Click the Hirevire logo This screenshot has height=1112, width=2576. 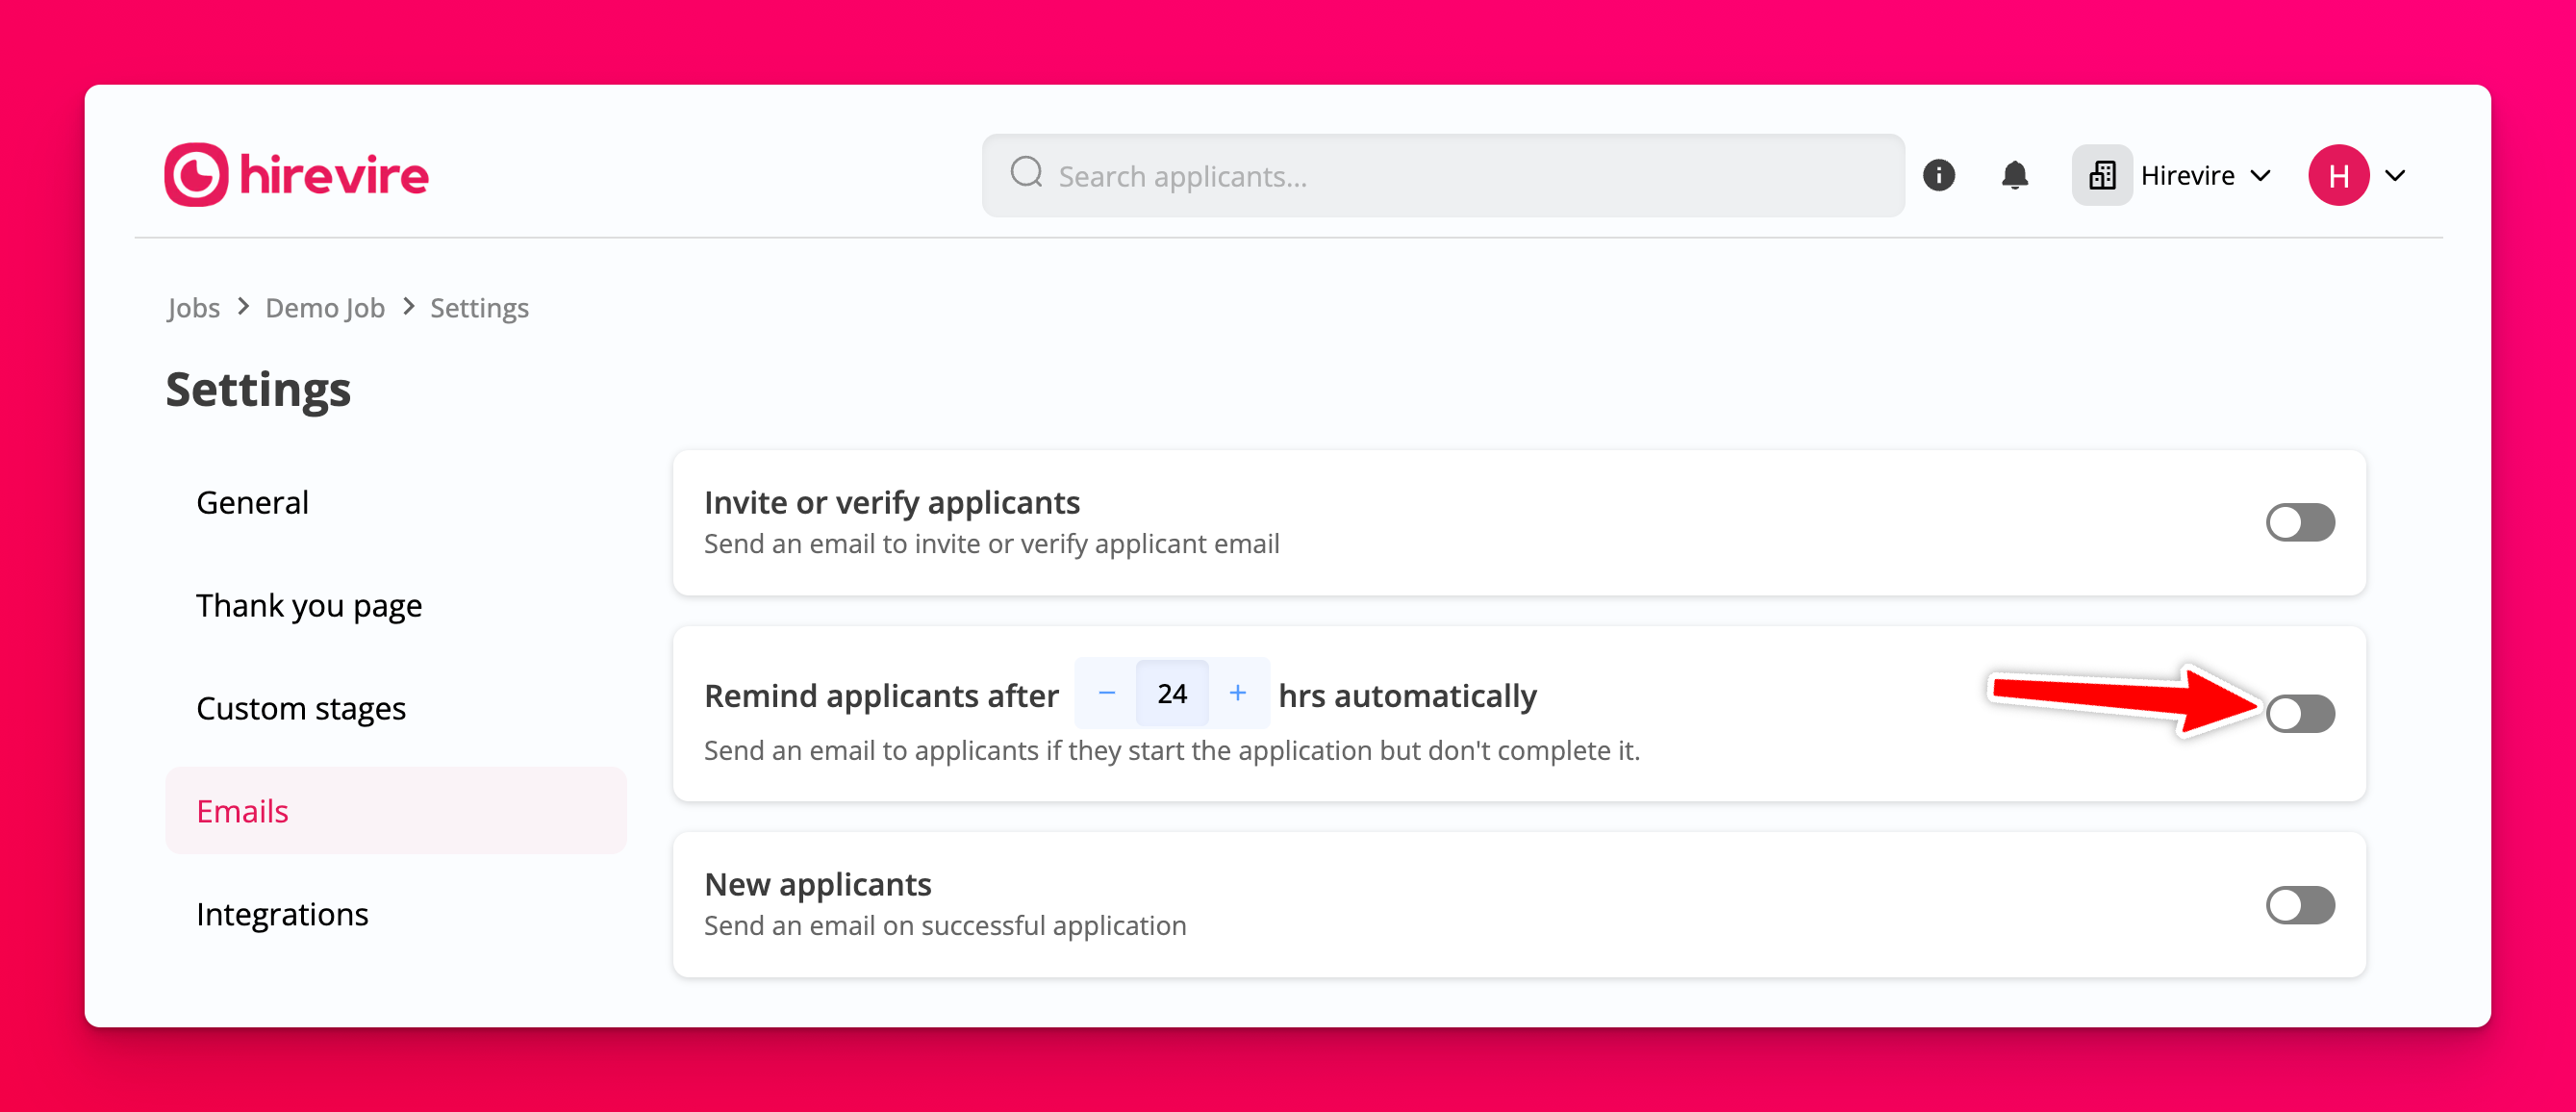296,175
